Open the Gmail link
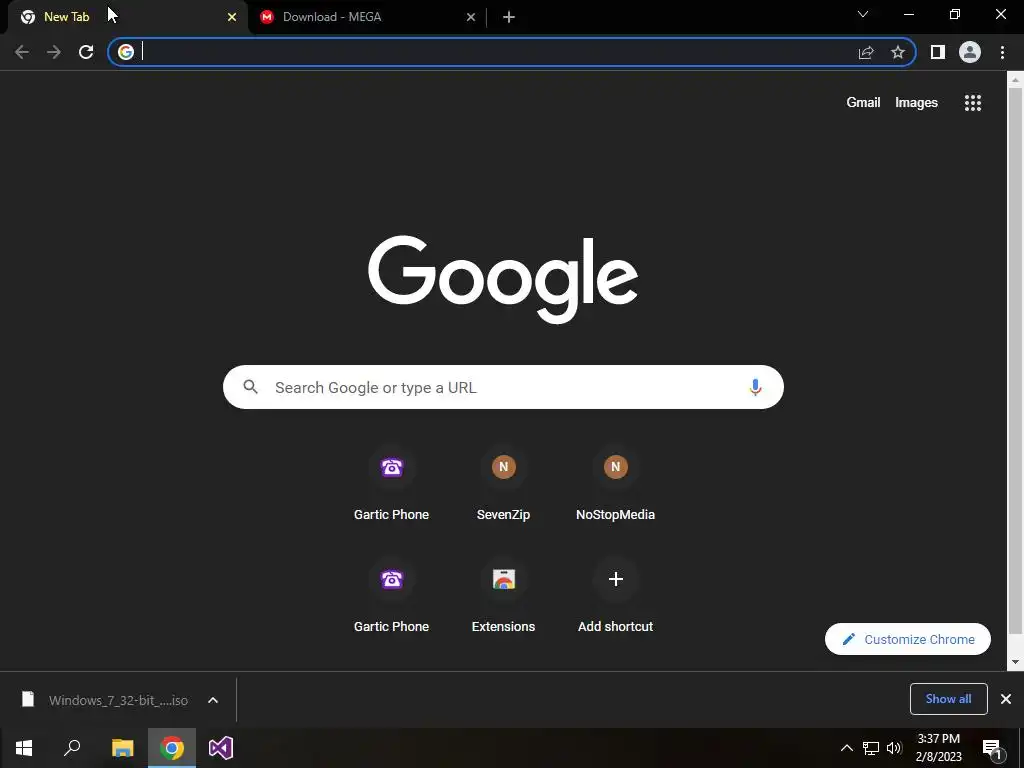1024x768 pixels. 863,103
